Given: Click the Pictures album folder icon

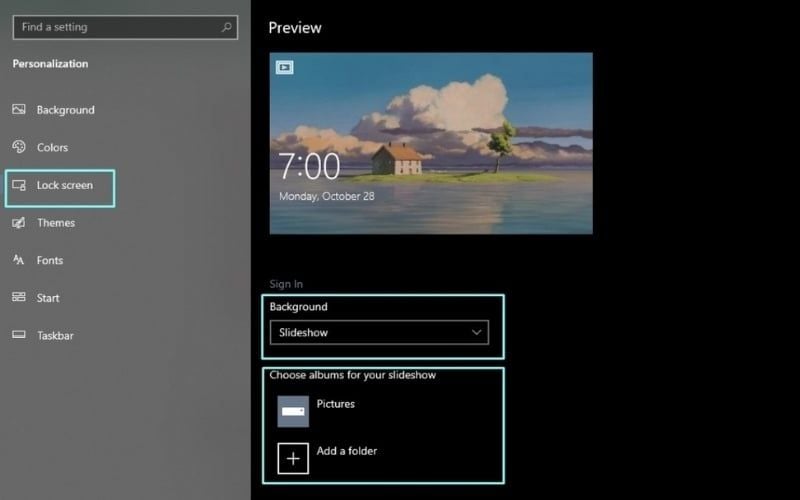Looking at the screenshot, I should point(293,411).
